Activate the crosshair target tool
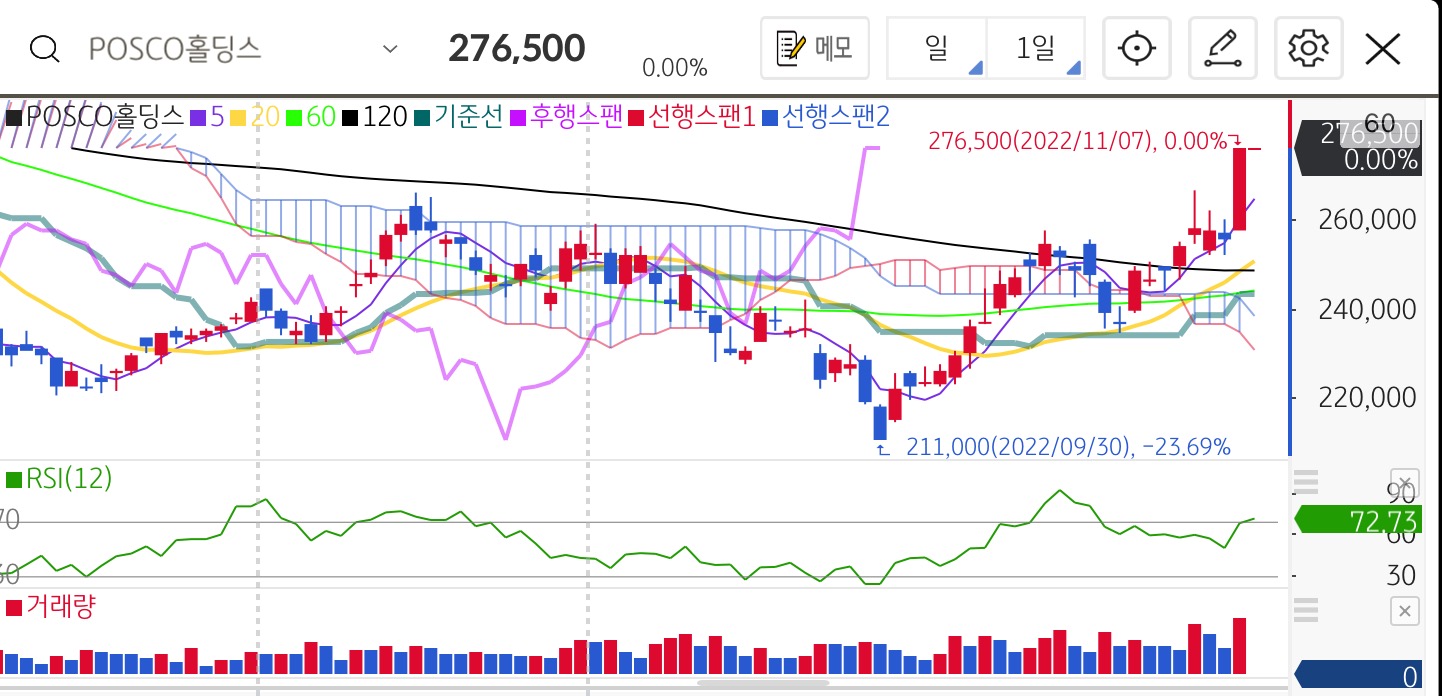1442x696 pixels. 1137,47
